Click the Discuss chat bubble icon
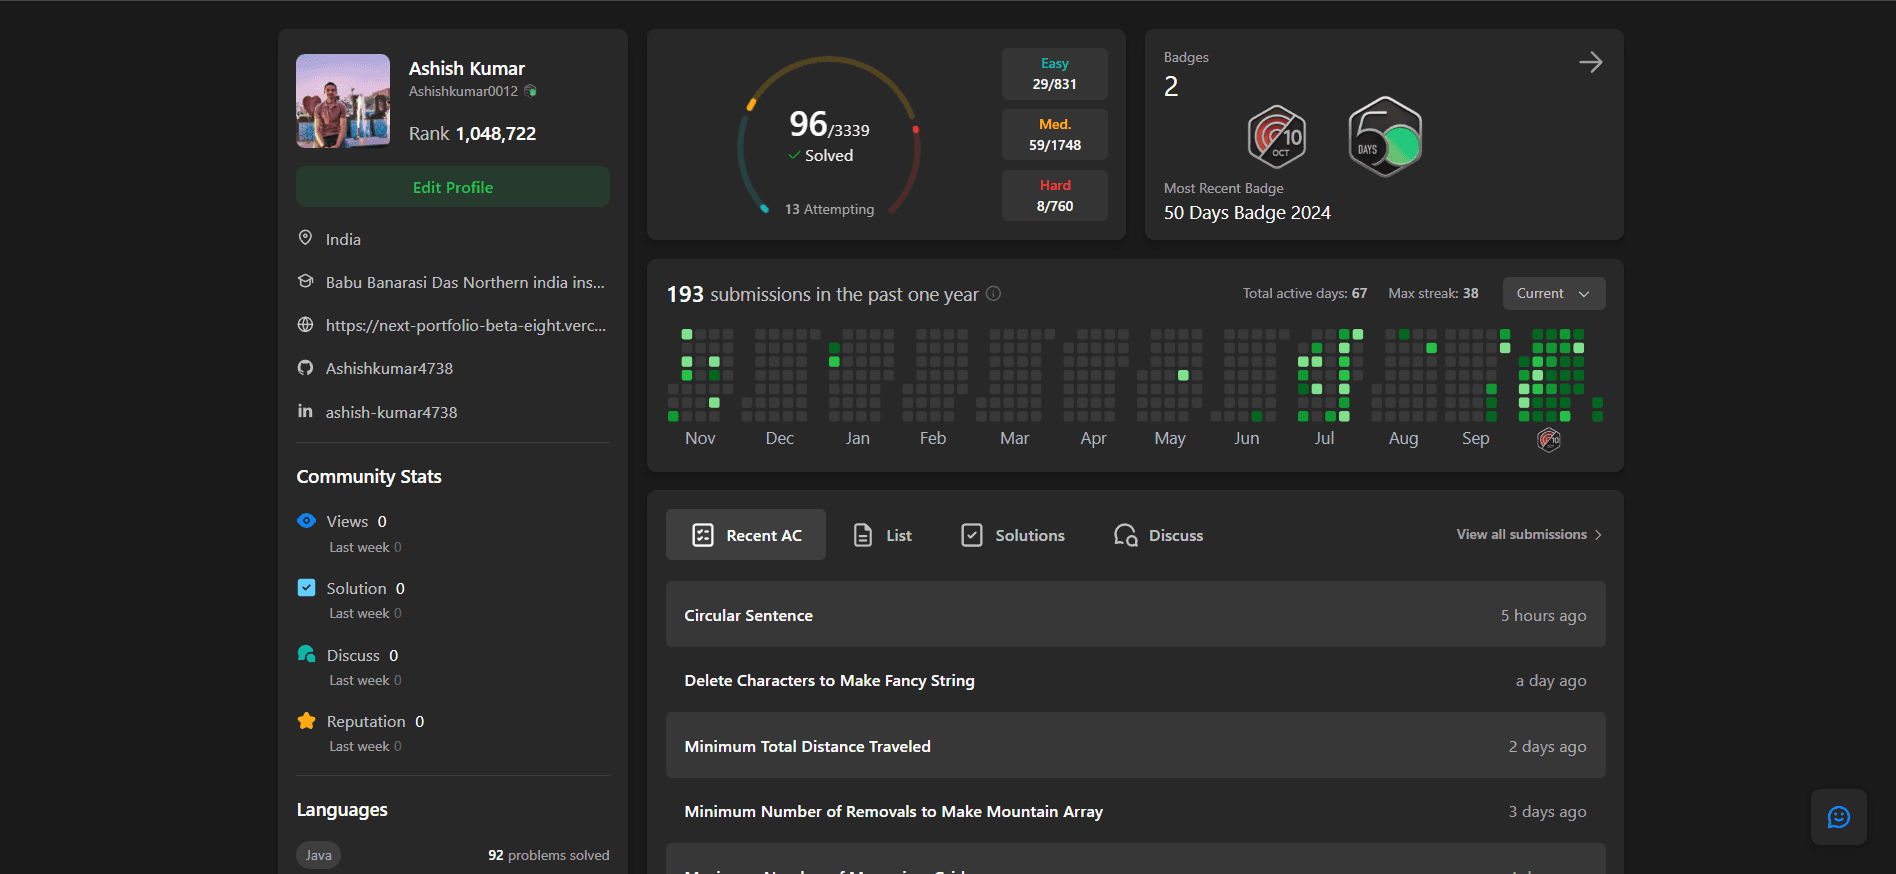Viewport: 1896px width, 874px height. pyautogui.click(x=306, y=654)
